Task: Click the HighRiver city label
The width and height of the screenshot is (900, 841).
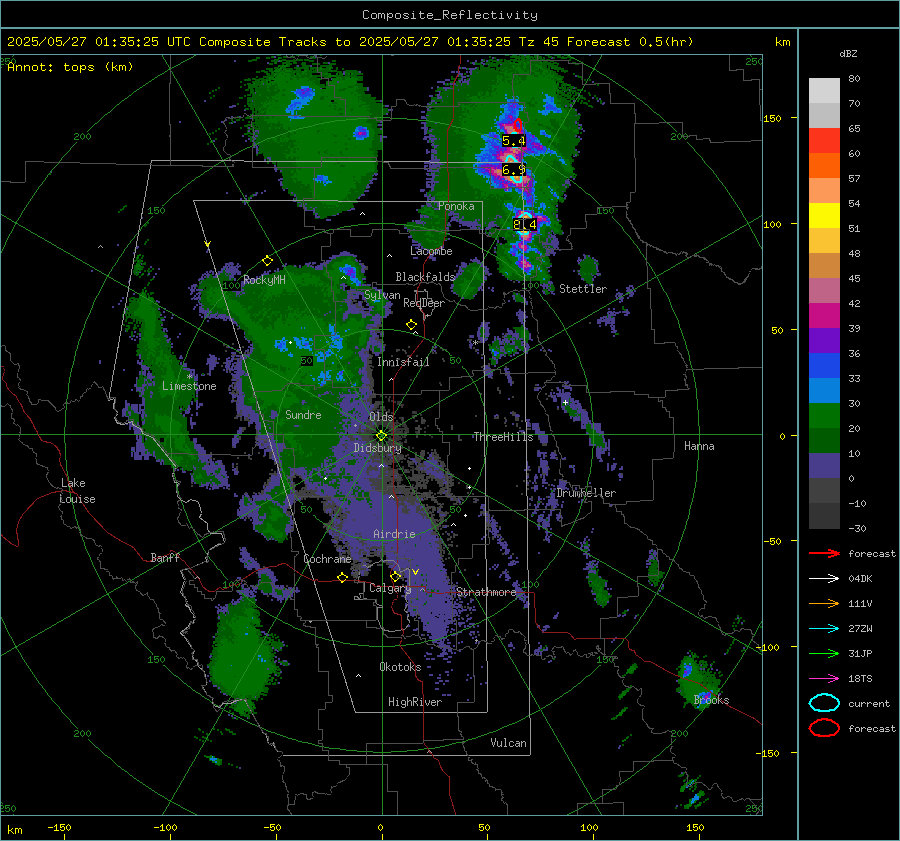Action: click(415, 702)
